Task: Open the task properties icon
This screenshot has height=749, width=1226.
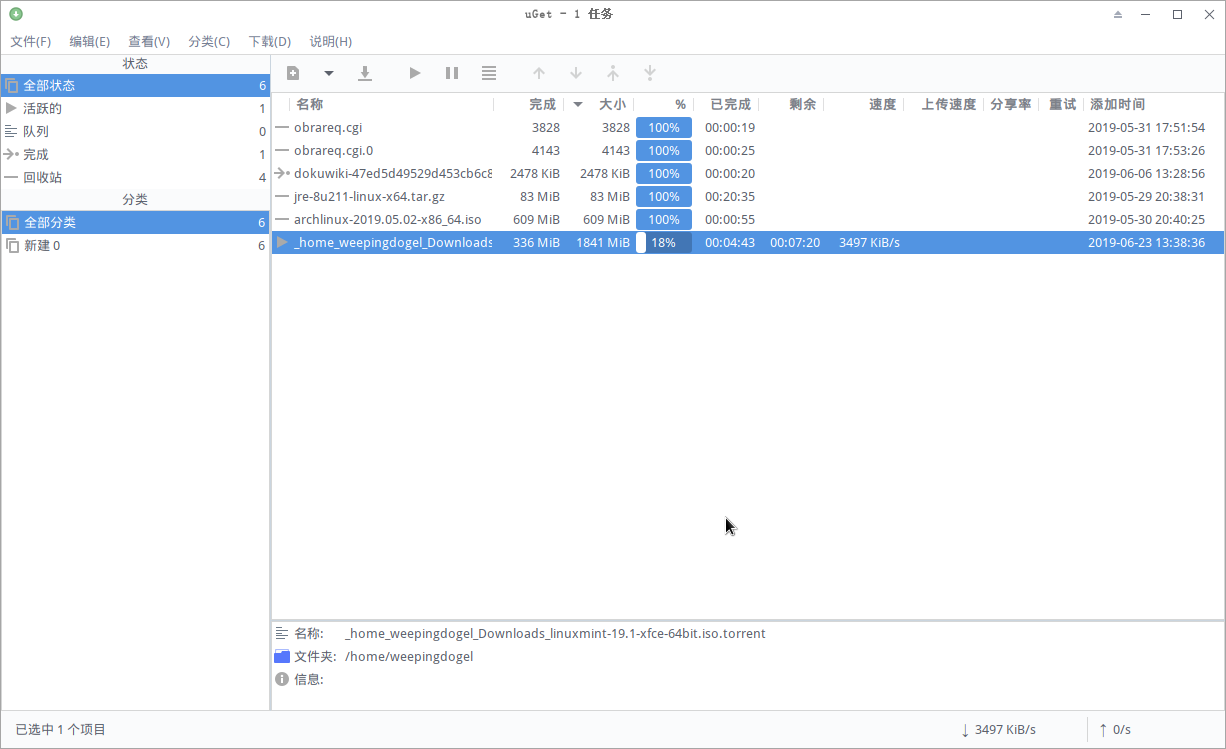Action: [x=488, y=72]
